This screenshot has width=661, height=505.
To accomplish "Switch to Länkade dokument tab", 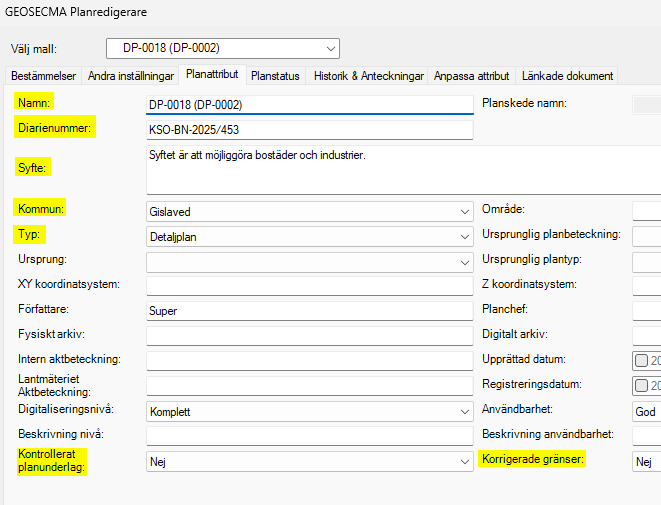I will coord(566,76).
